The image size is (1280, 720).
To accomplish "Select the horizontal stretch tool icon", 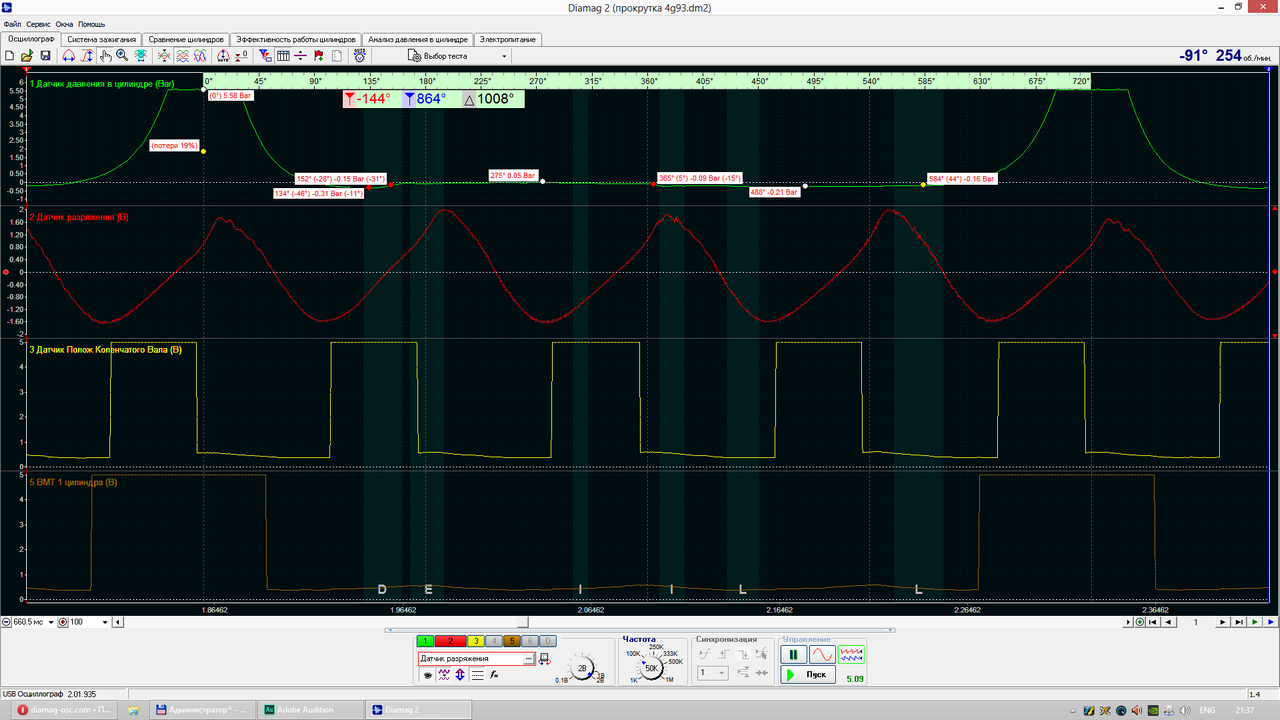I will 68,56.
